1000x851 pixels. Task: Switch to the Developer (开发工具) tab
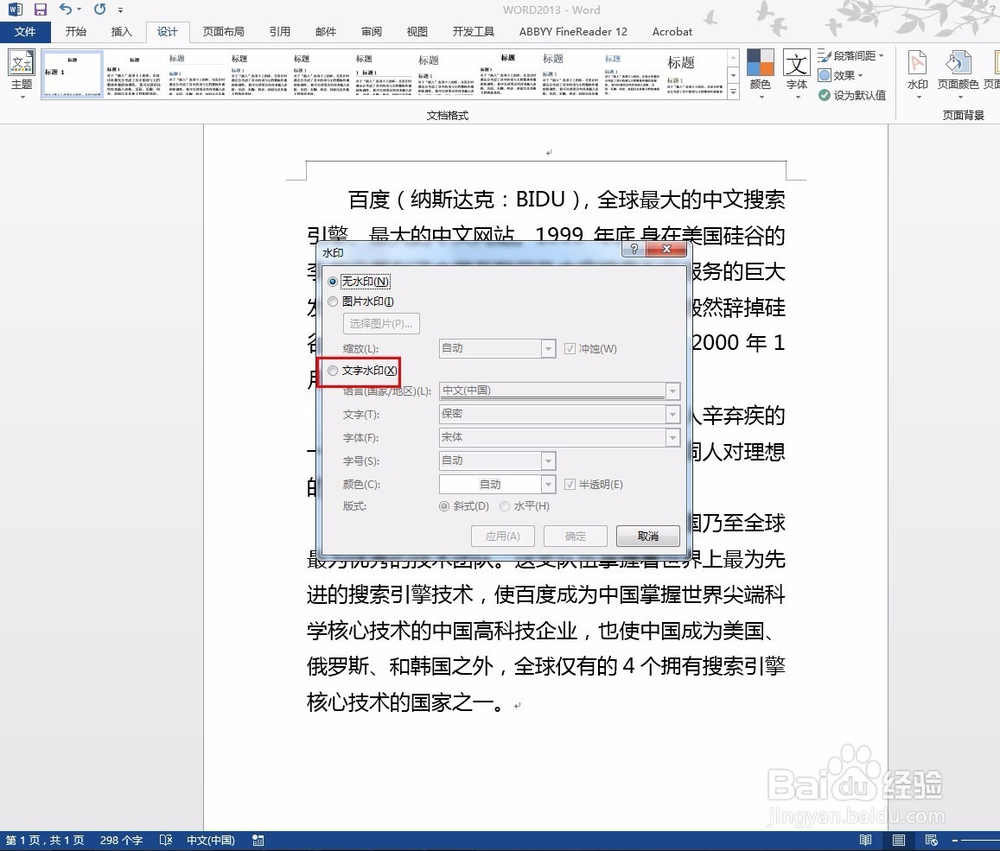[x=473, y=31]
